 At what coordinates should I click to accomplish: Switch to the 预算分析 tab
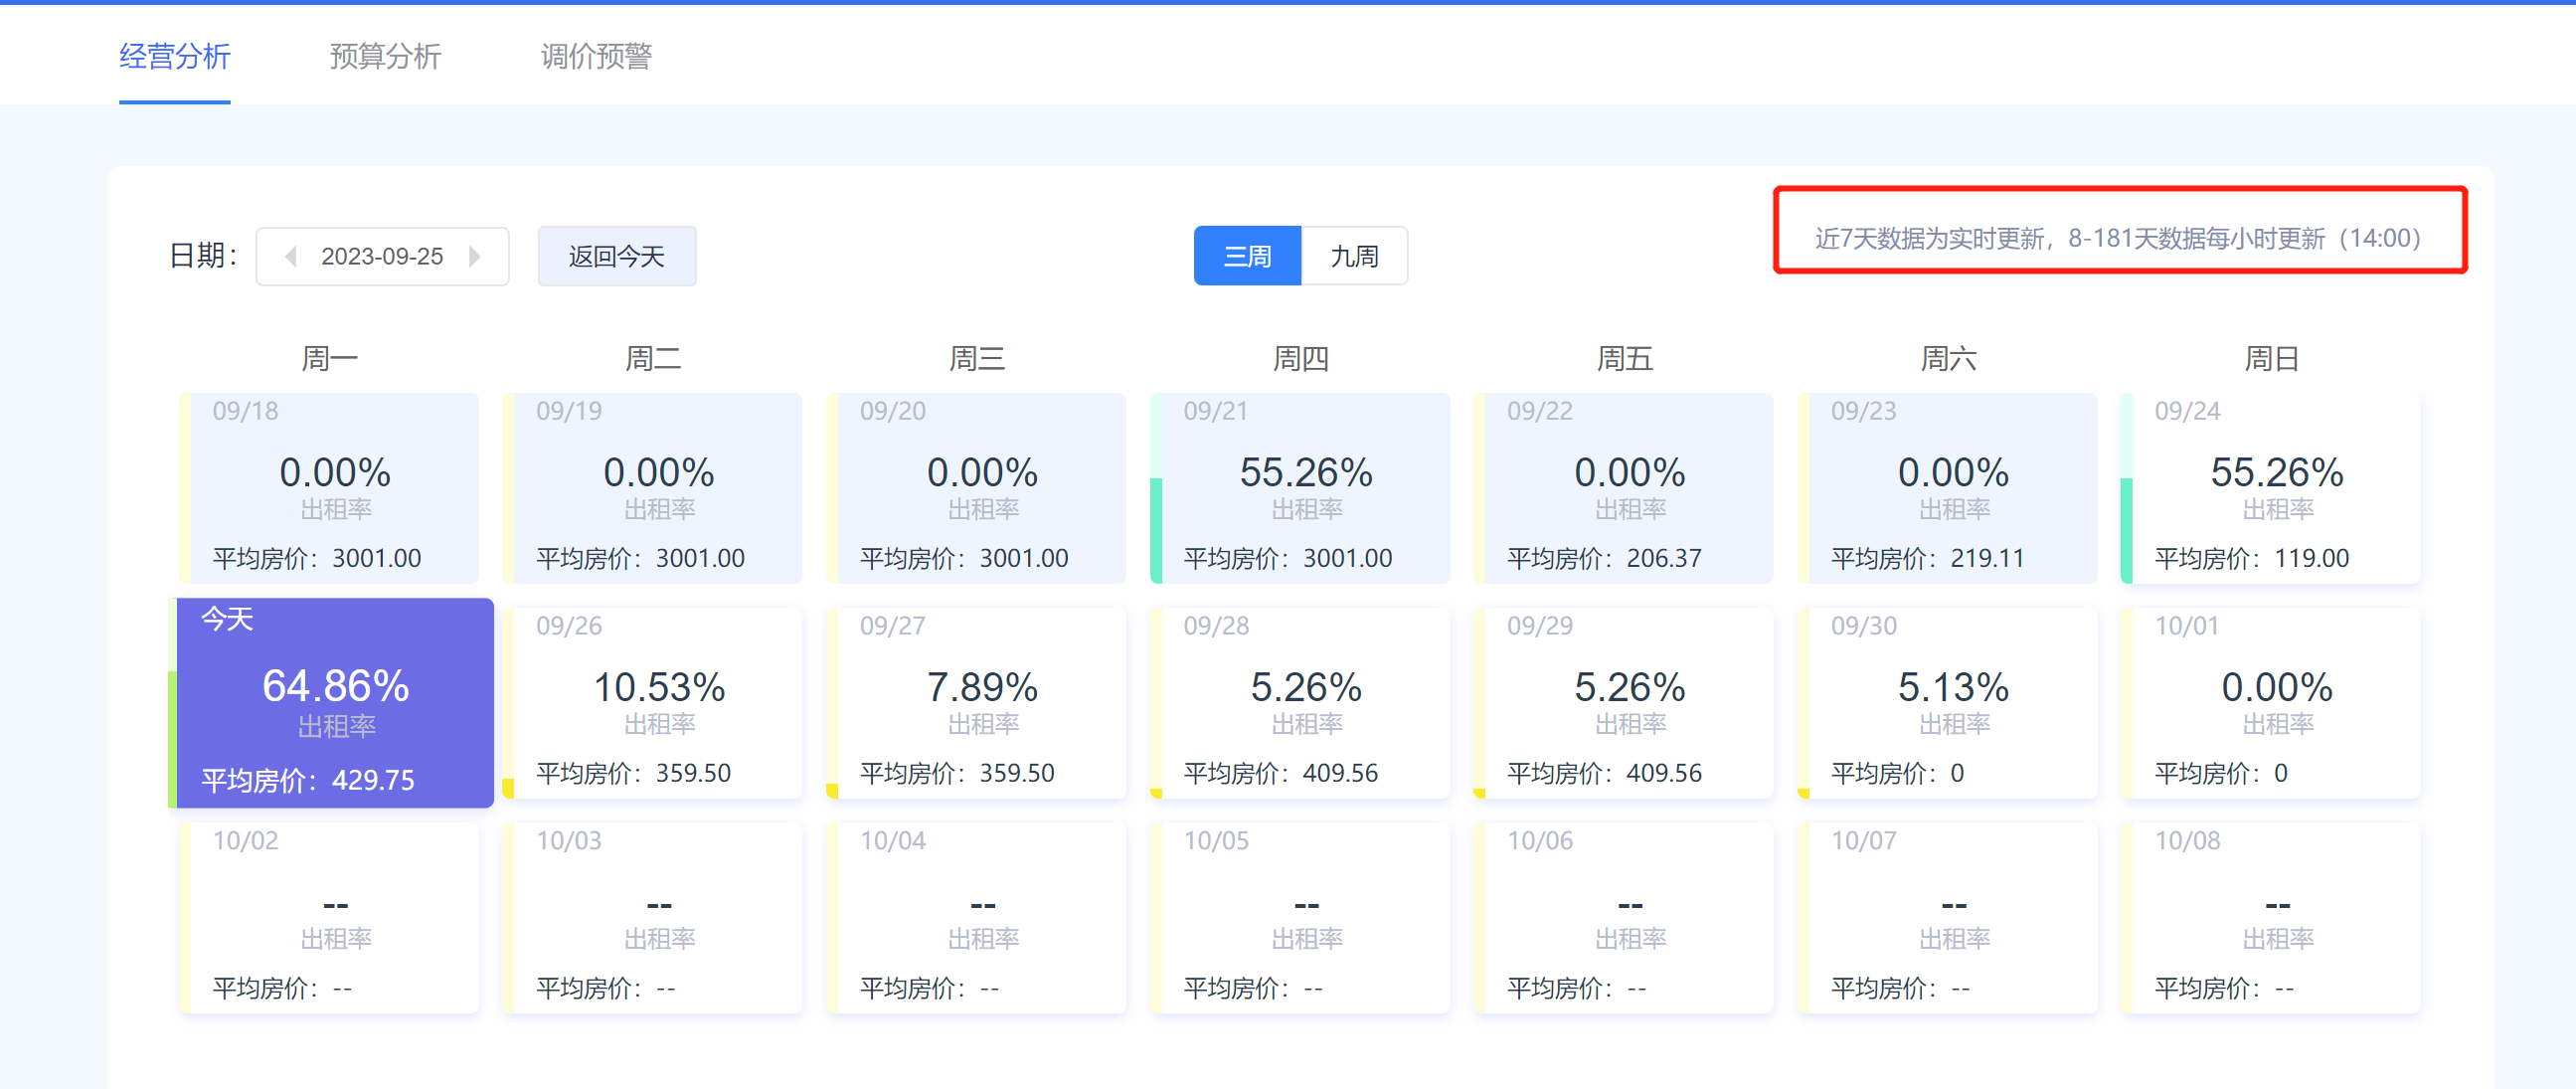click(x=385, y=56)
